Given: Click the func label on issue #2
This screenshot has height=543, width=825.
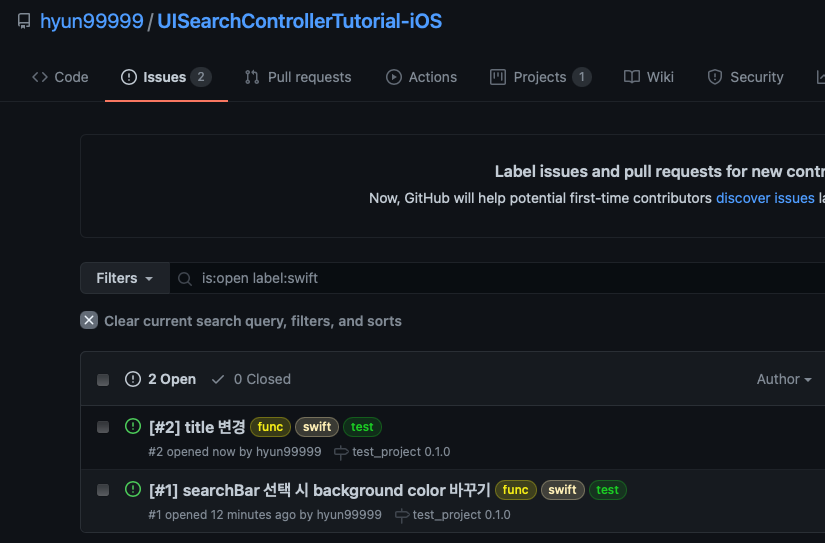Looking at the screenshot, I should pyautogui.click(x=270, y=427).
